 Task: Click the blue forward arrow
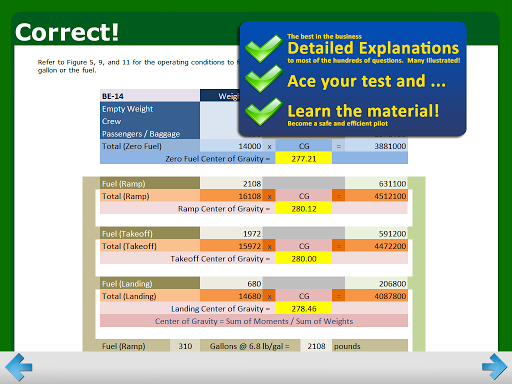coord(495,367)
